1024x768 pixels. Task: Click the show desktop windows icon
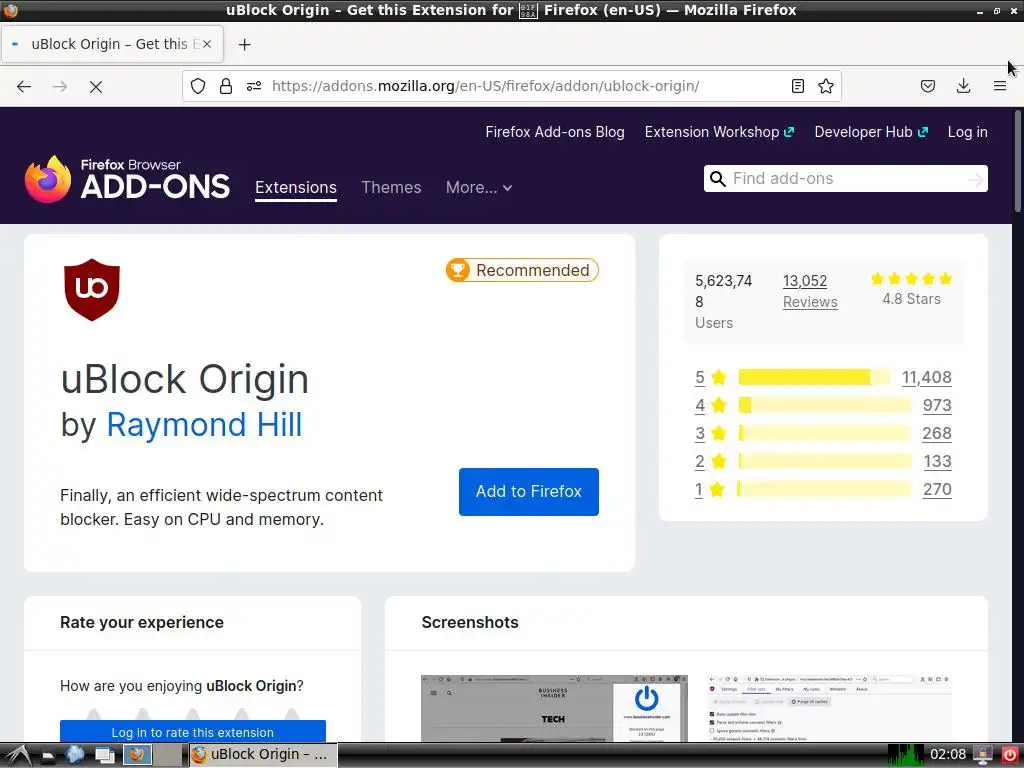[104, 756]
